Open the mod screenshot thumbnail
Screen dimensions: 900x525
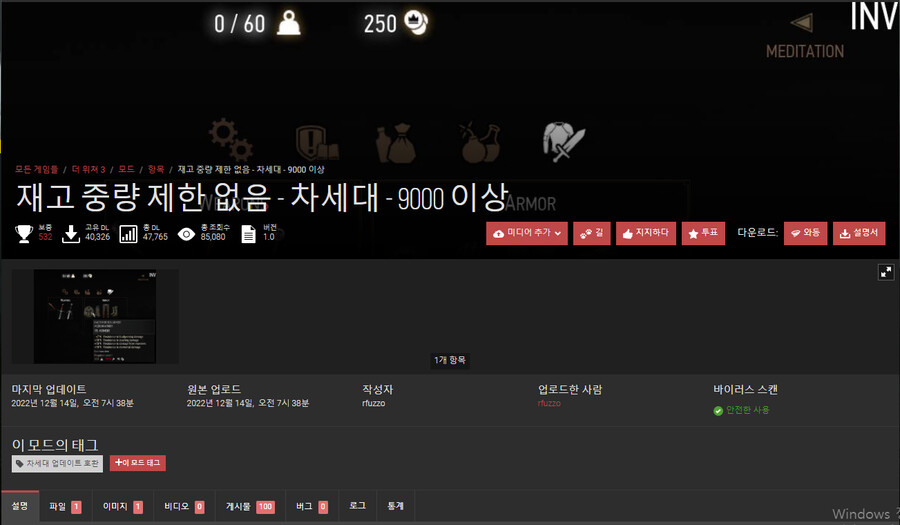[95, 317]
